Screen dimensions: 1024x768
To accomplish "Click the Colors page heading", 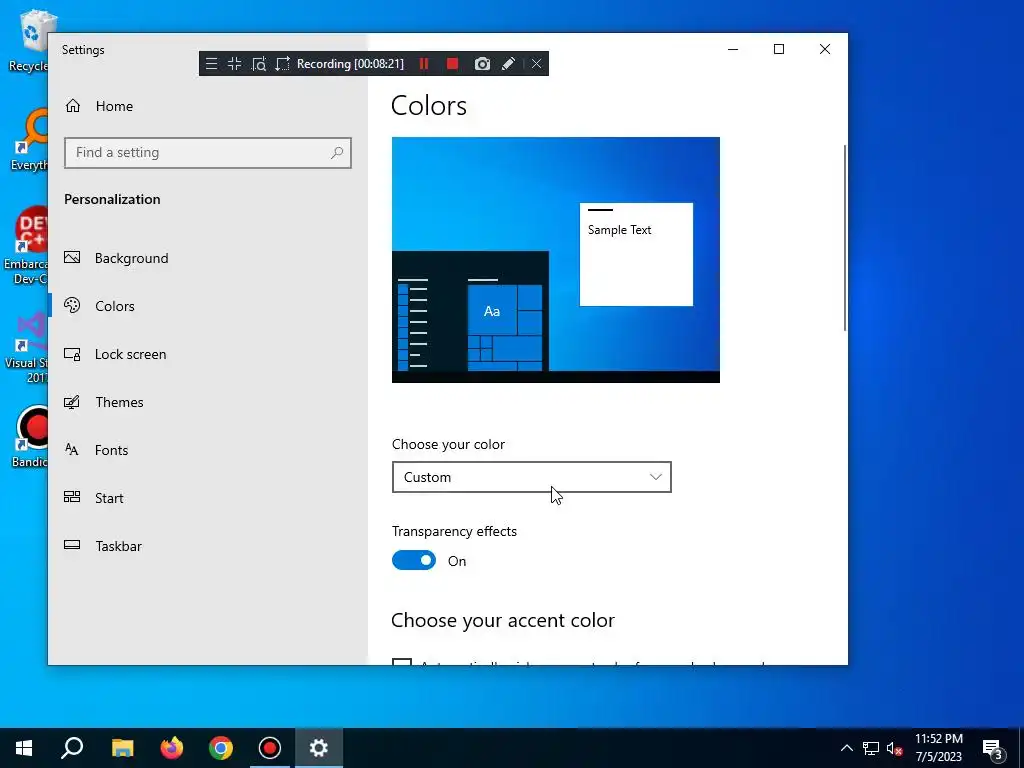I will pos(429,106).
